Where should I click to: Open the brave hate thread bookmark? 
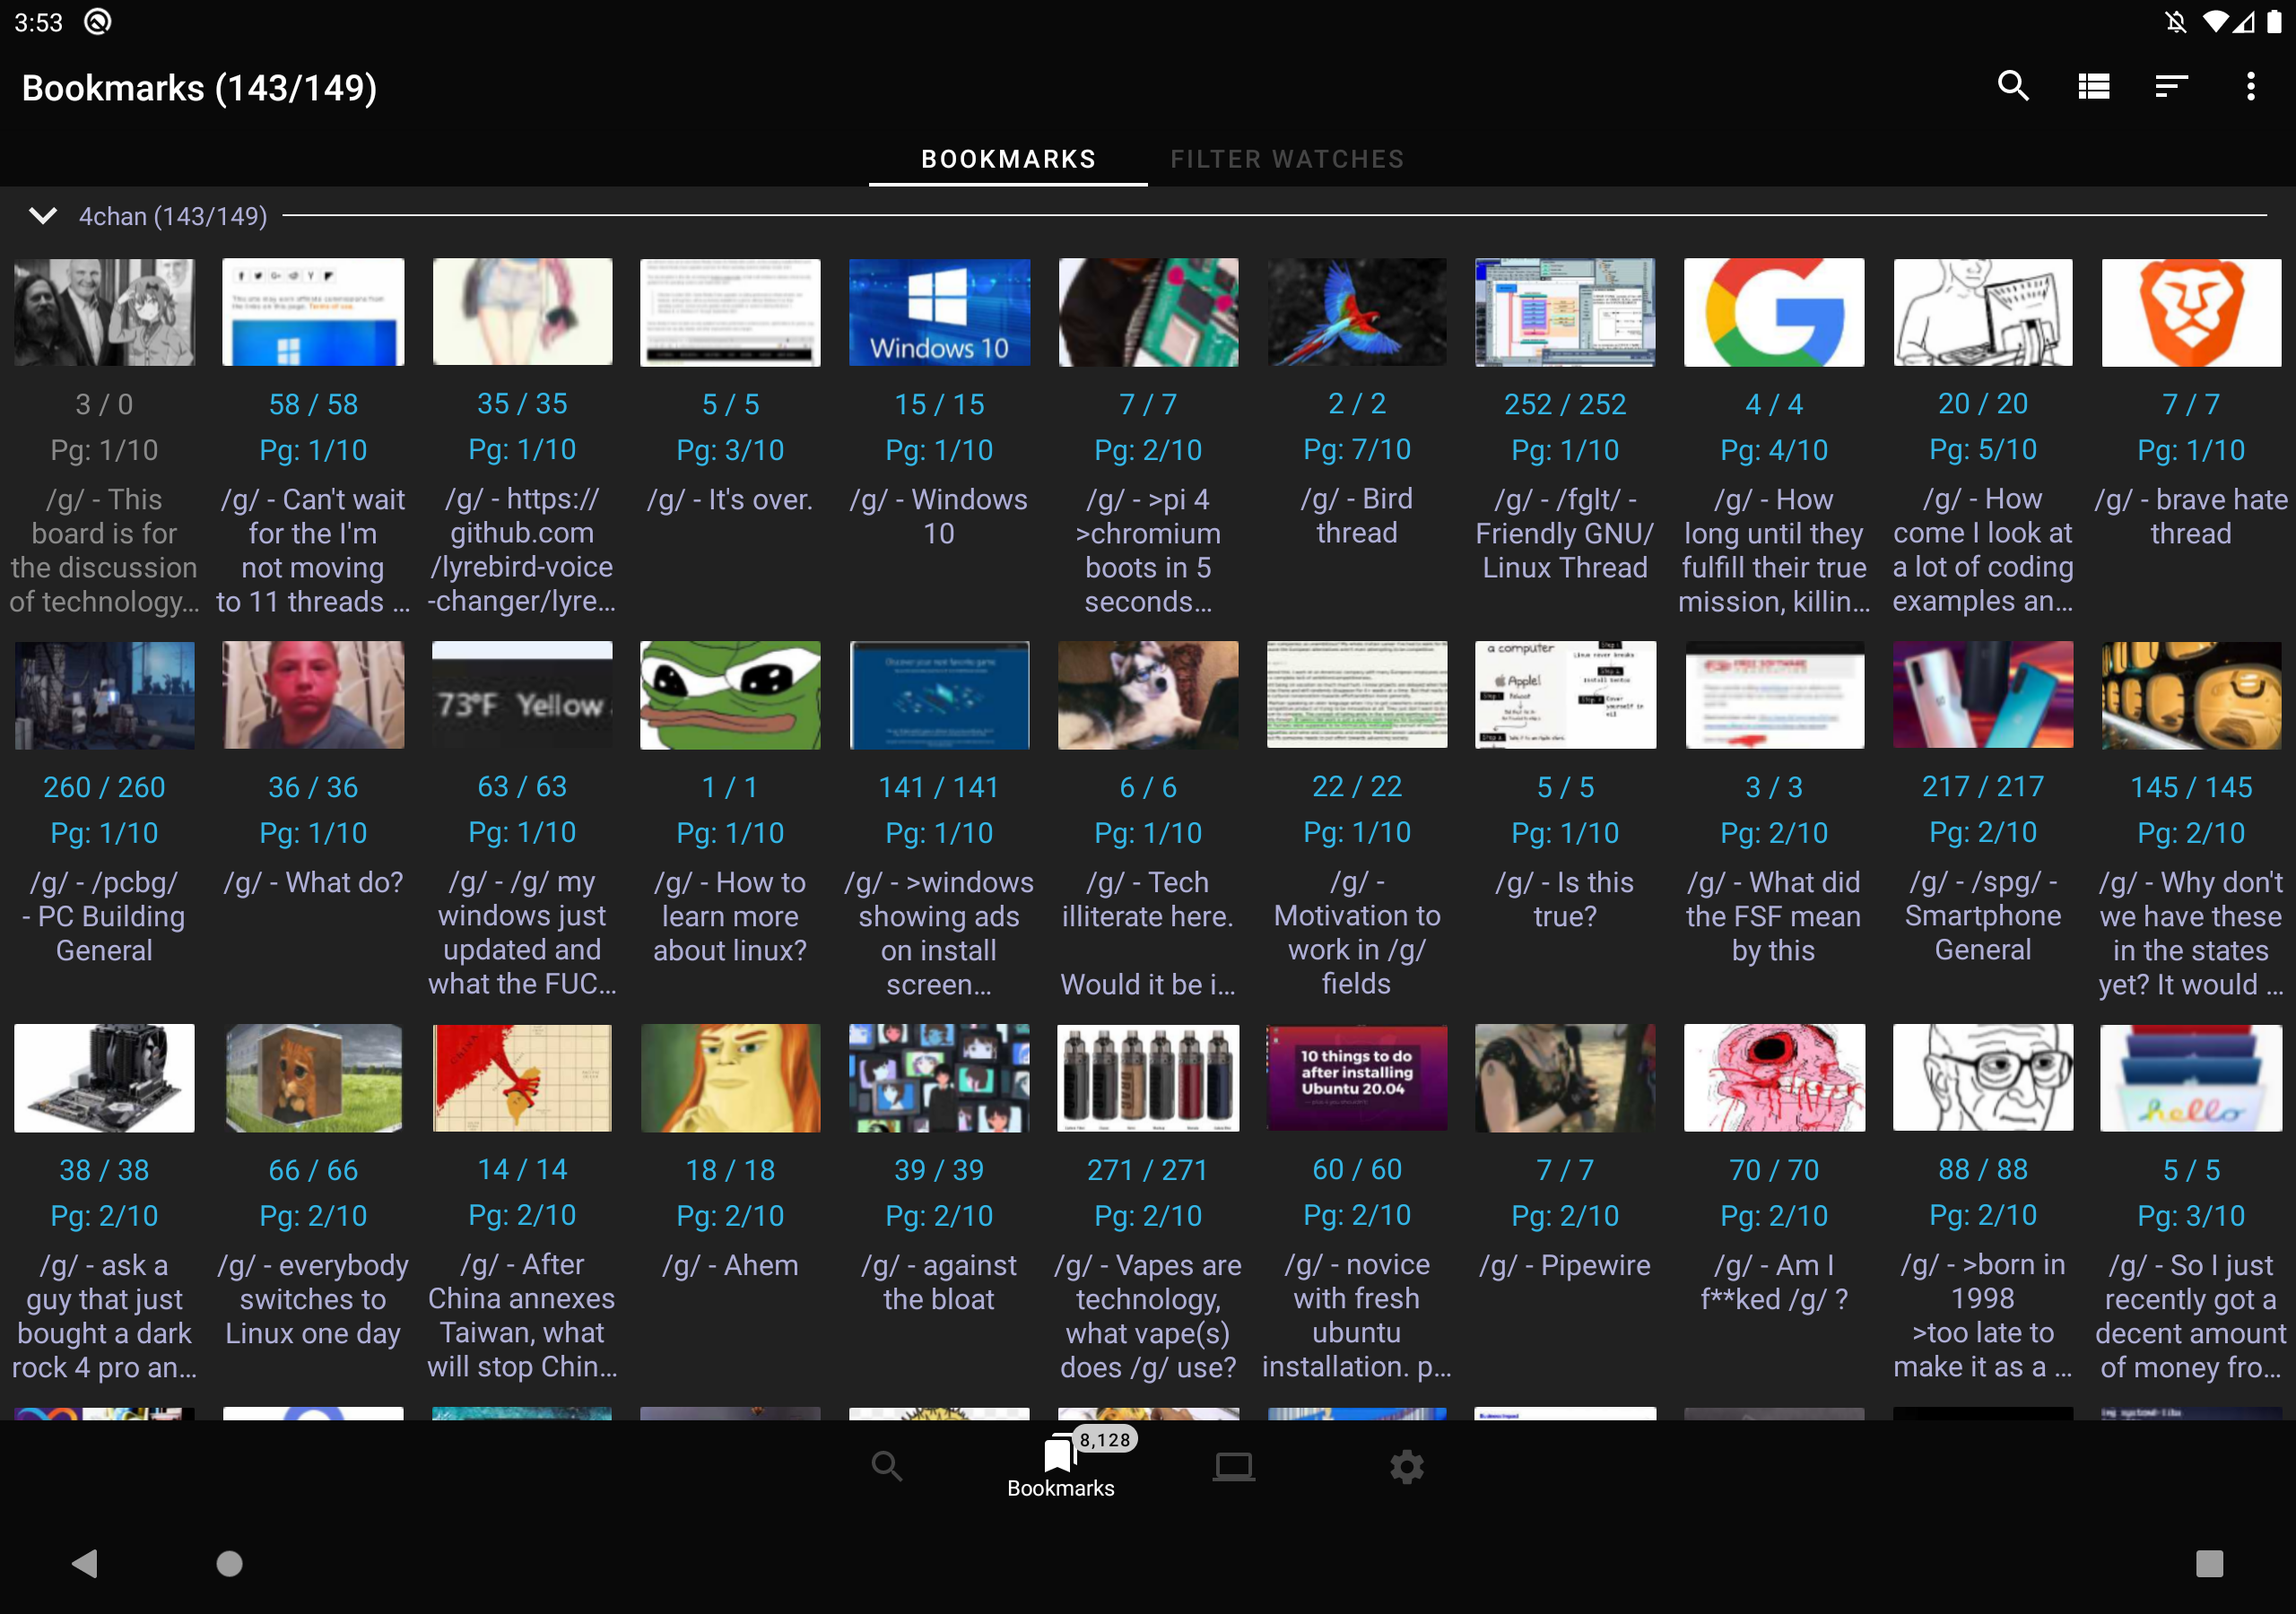point(2190,516)
